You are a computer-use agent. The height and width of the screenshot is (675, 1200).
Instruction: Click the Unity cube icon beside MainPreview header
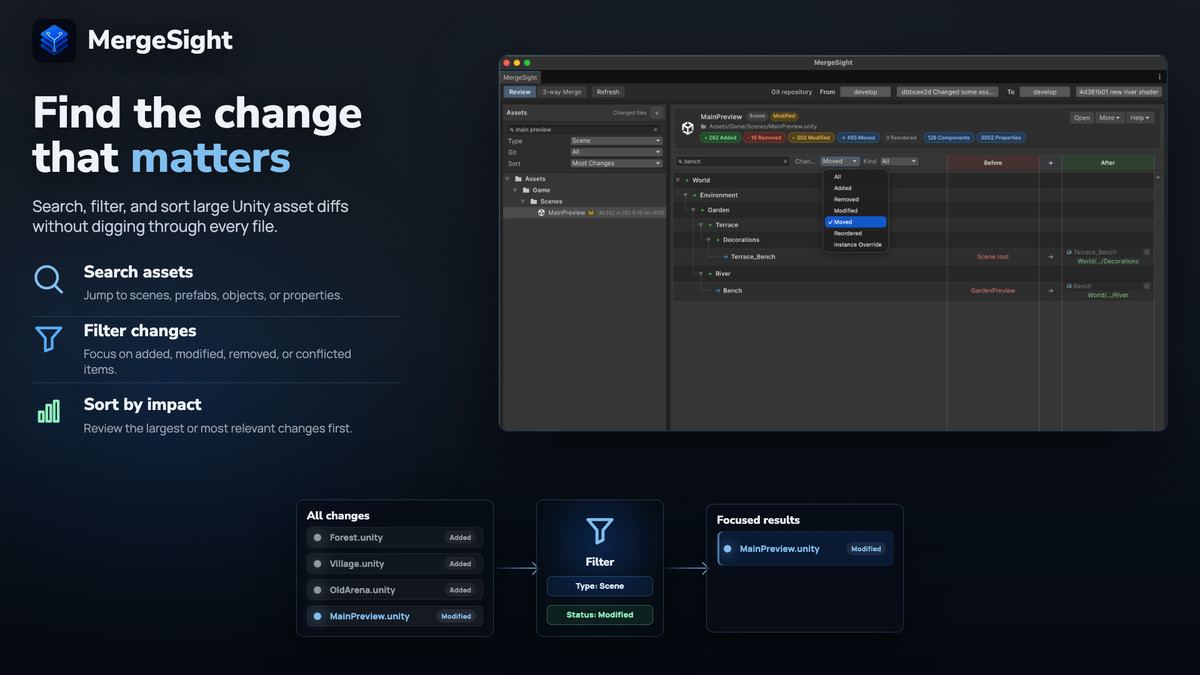pos(688,128)
